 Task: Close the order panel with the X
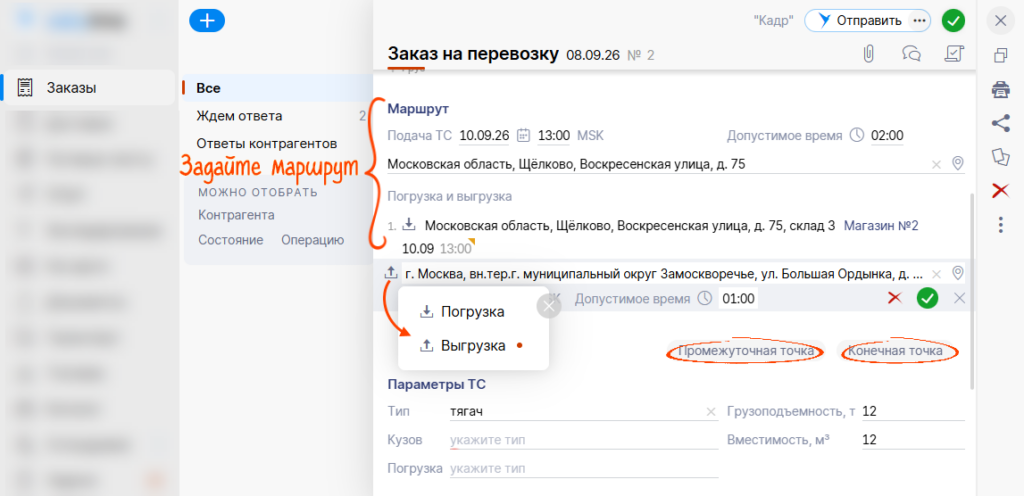pyautogui.click(x=1000, y=21)
